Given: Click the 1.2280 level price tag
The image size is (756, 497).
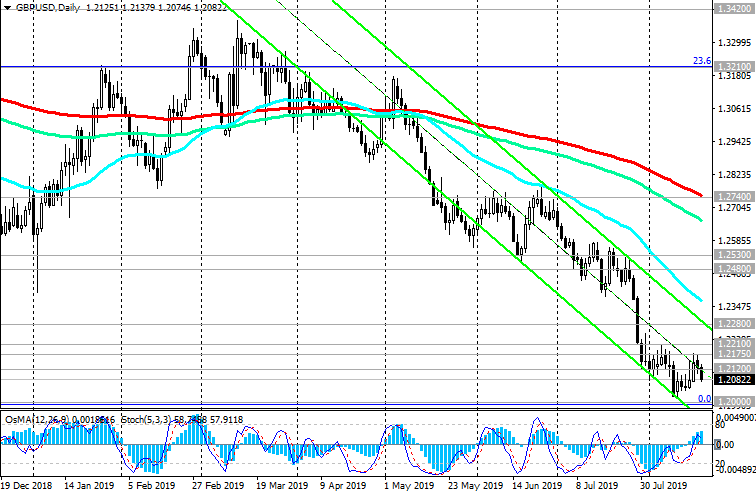Looking at the screenshot, I should 733,324.
